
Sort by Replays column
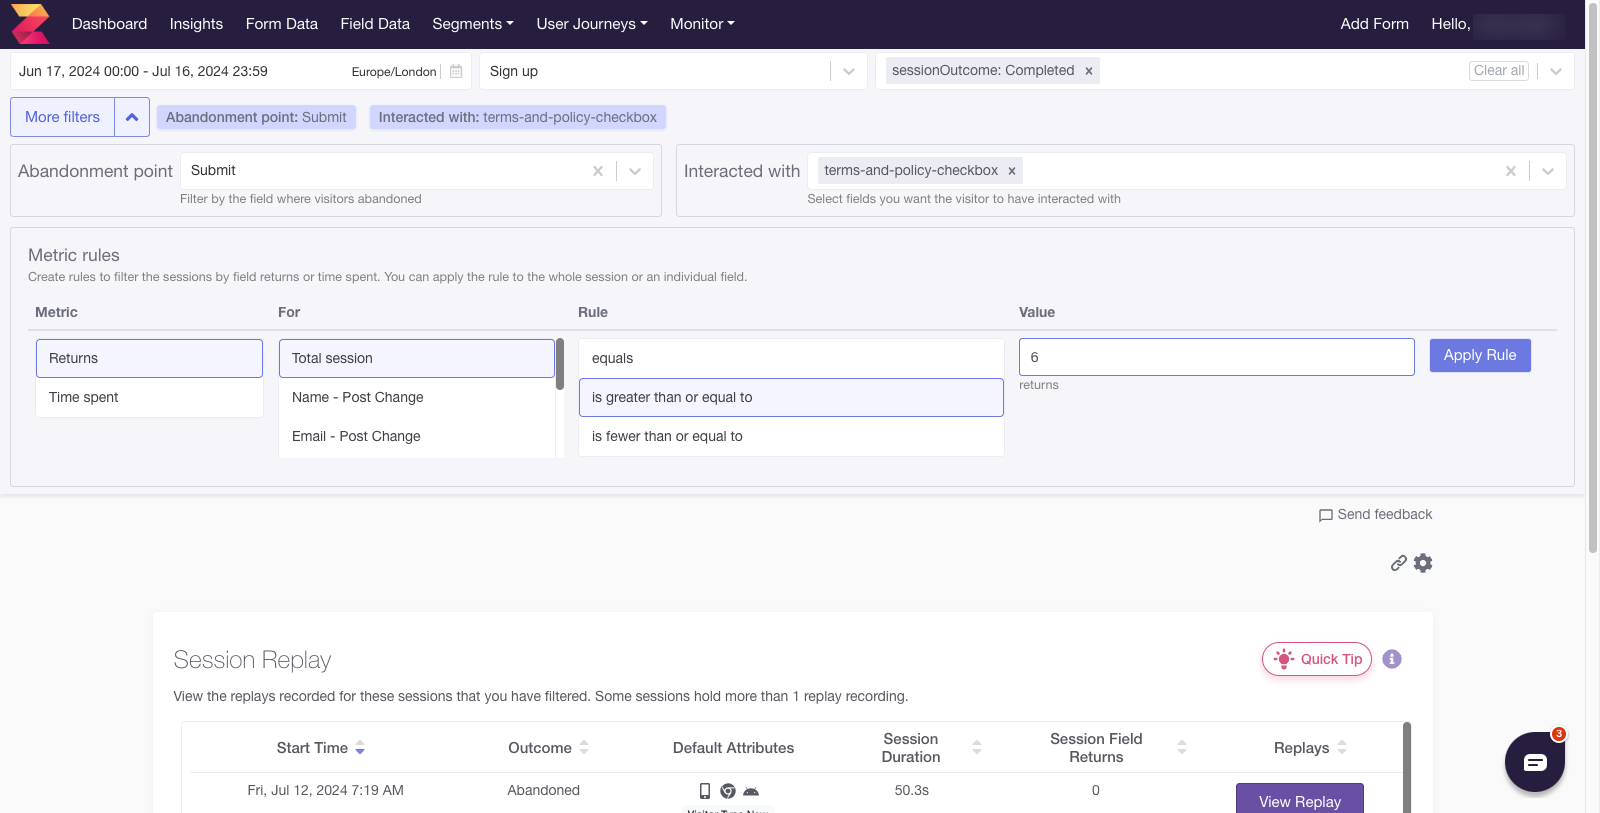(x=1342, y=748)
